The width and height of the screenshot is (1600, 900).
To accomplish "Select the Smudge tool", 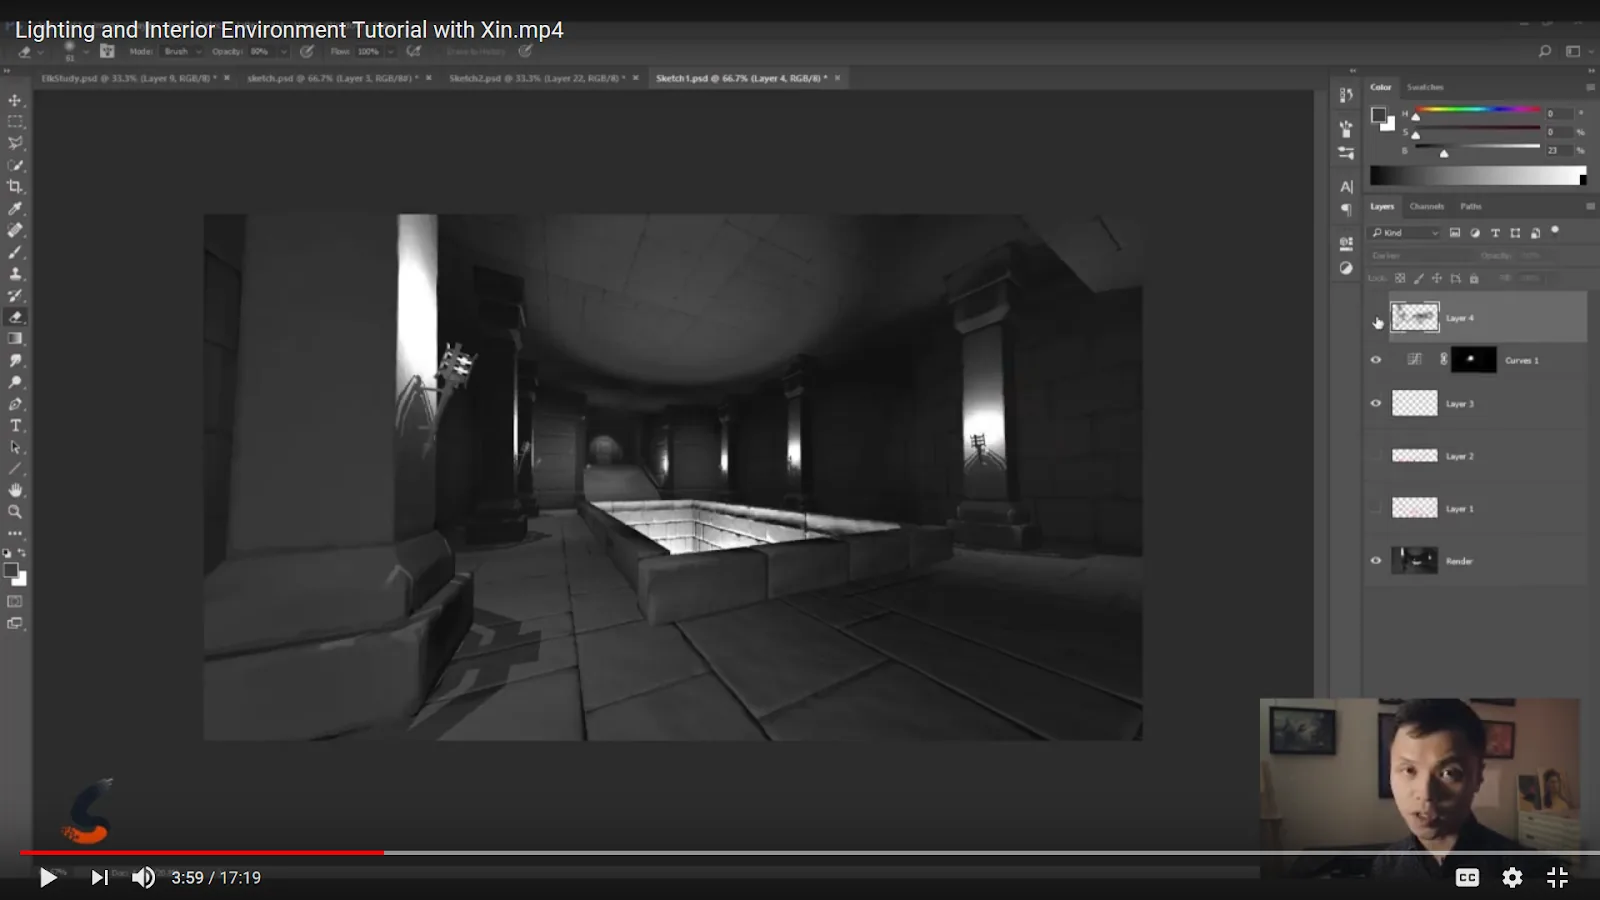I will tap(15, 361).
